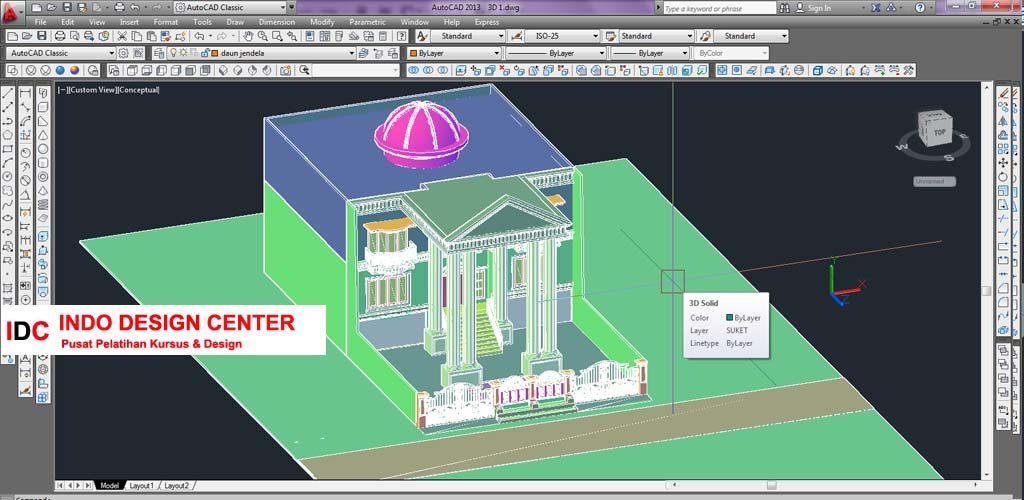The image size is (1024, 500).
Task: Open the Help icon in the title bar
Action: (920, 8)
